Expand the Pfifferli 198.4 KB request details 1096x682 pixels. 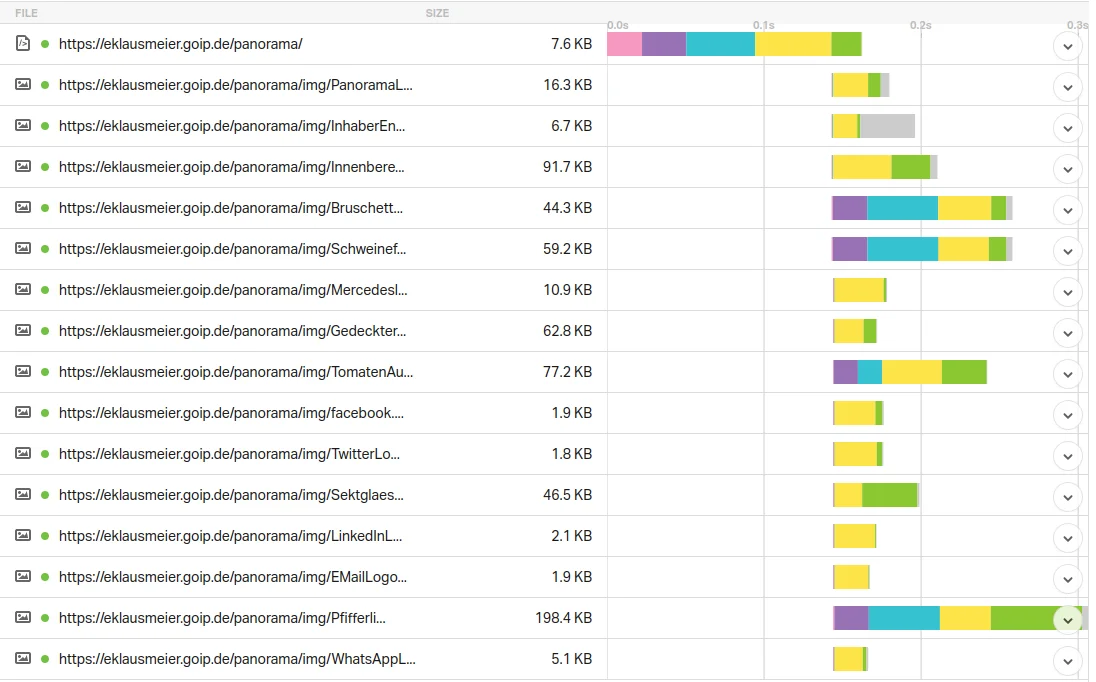pyautogui.click(x=1067, y=620)
